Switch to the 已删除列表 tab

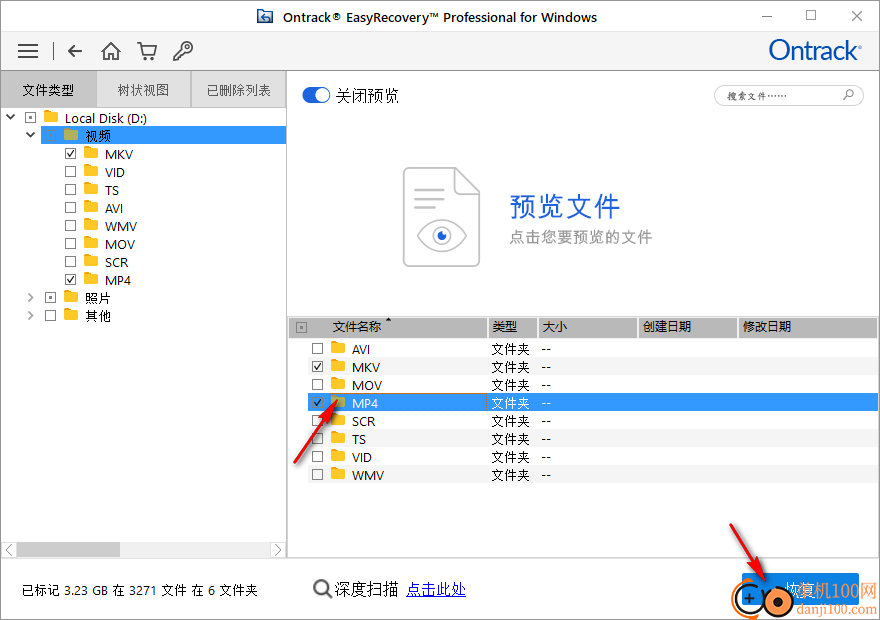(239, 89)
